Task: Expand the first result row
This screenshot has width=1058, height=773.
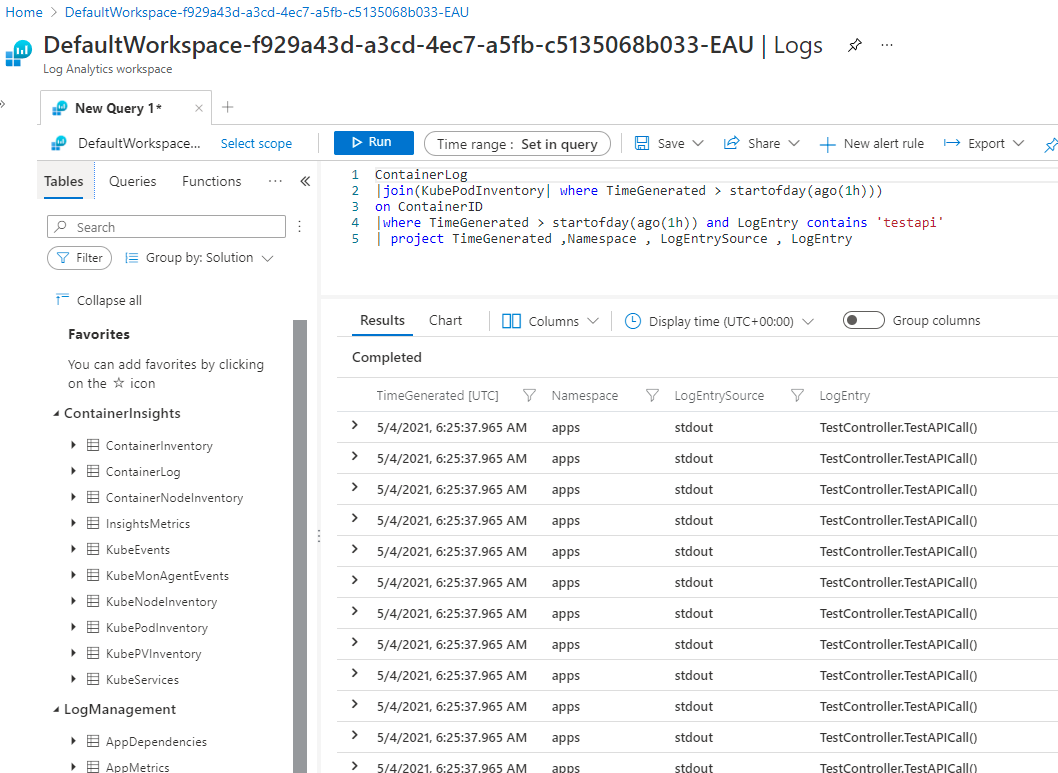Action: click(354, 426)
